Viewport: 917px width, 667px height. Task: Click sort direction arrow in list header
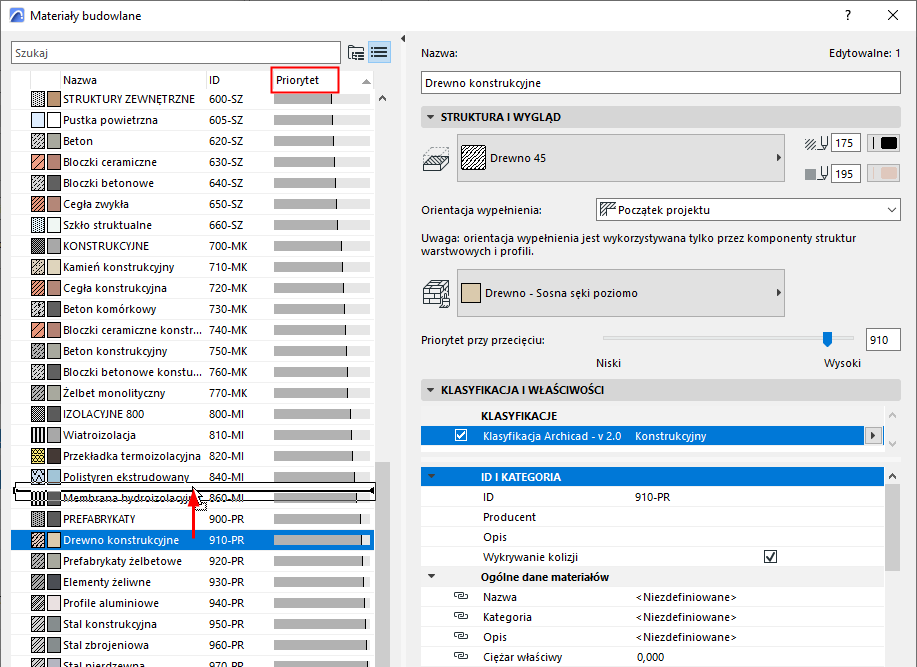[367, 81]
